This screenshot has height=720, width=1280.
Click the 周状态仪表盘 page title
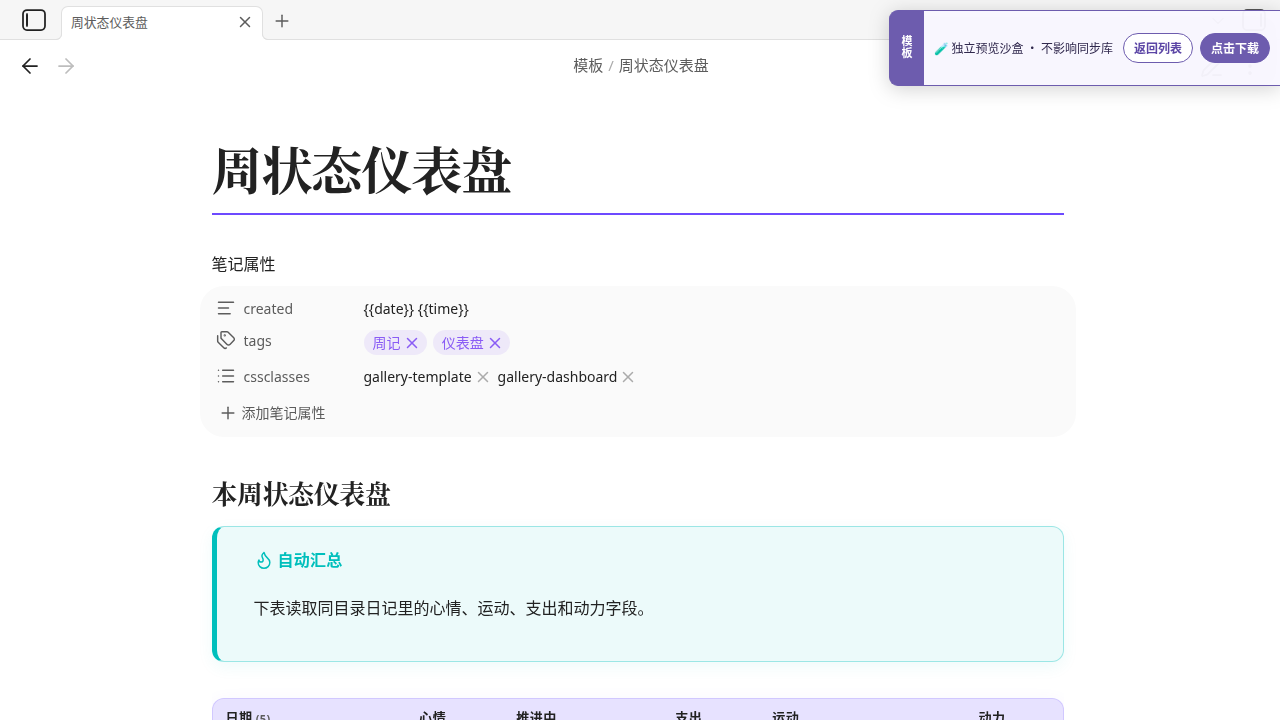point(361,171)
